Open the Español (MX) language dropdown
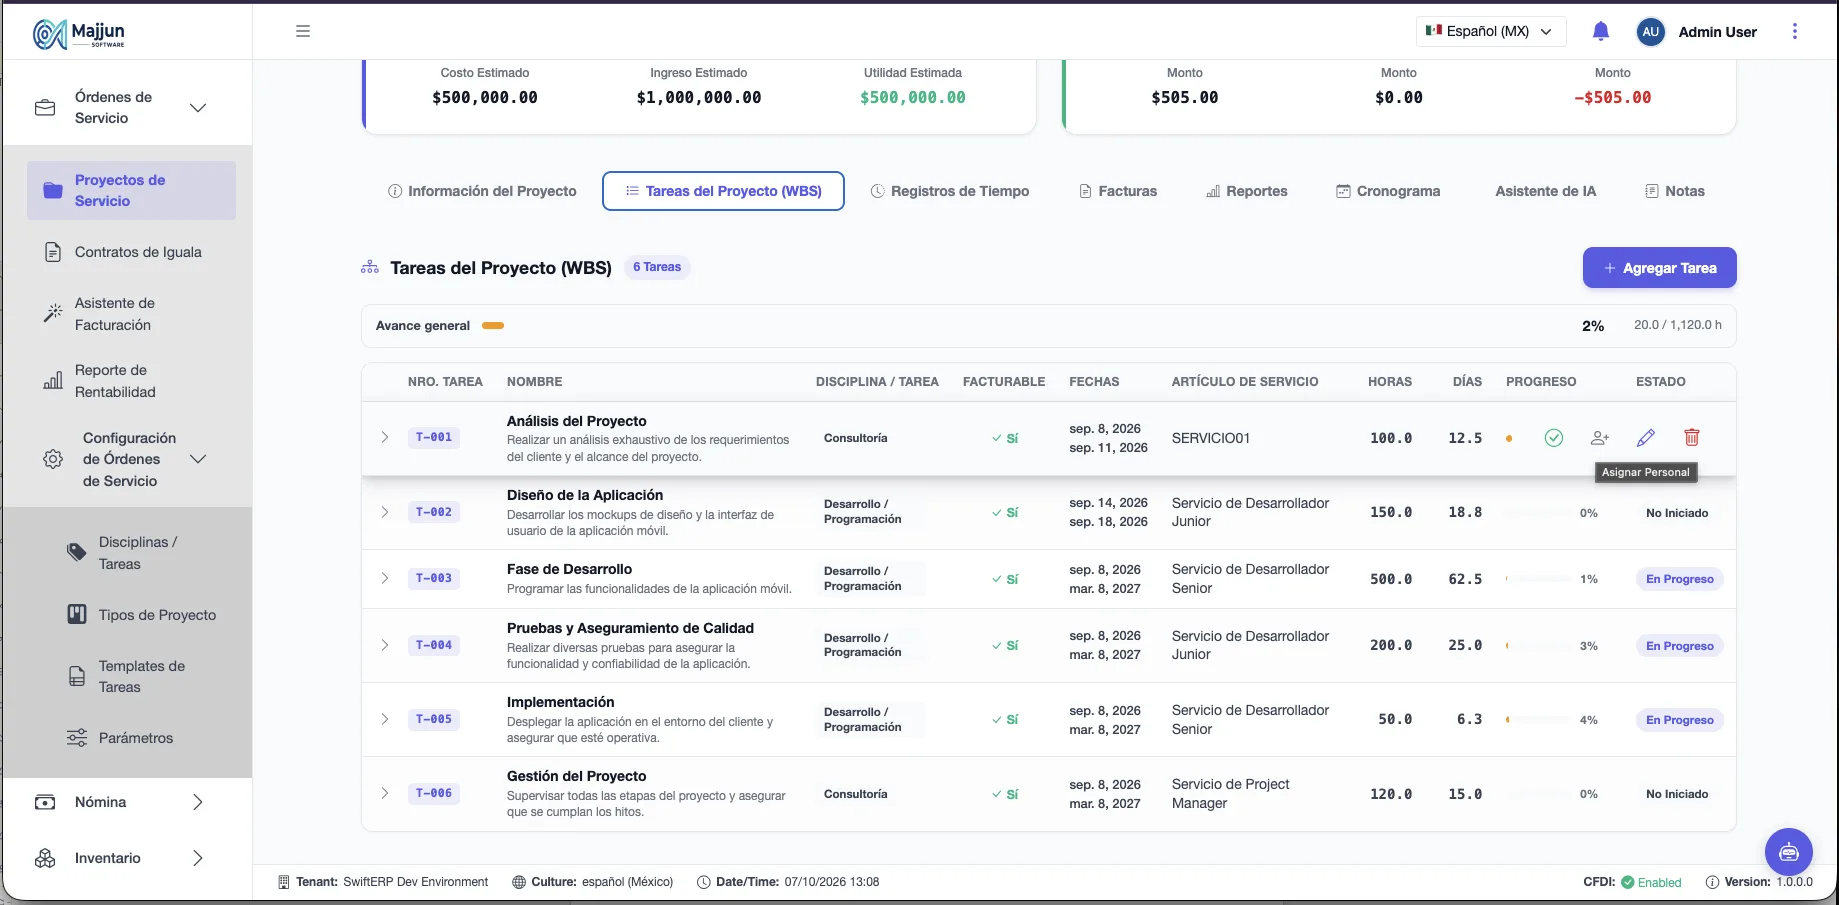 click(x=1490, y=31)
